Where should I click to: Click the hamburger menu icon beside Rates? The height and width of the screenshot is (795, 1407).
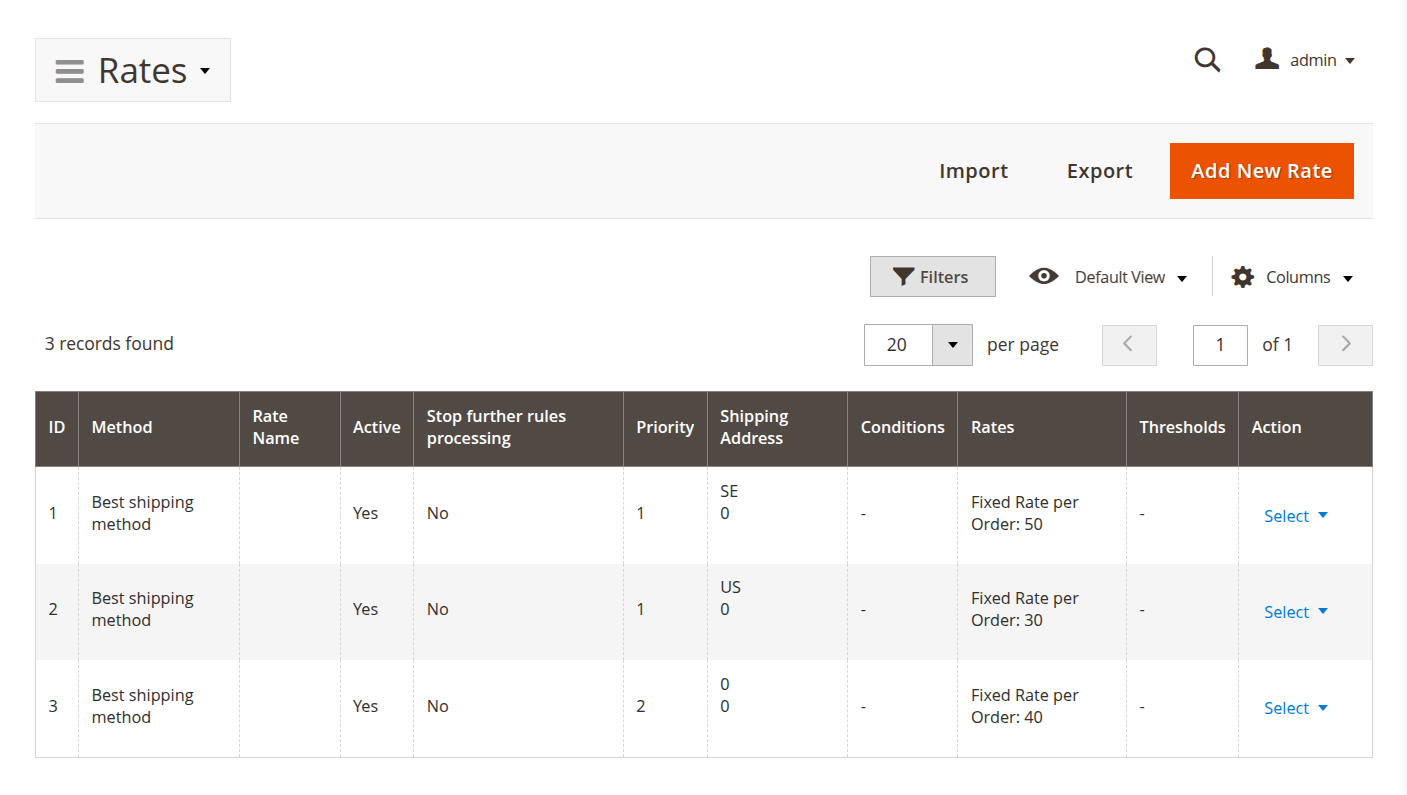(69, 71)
